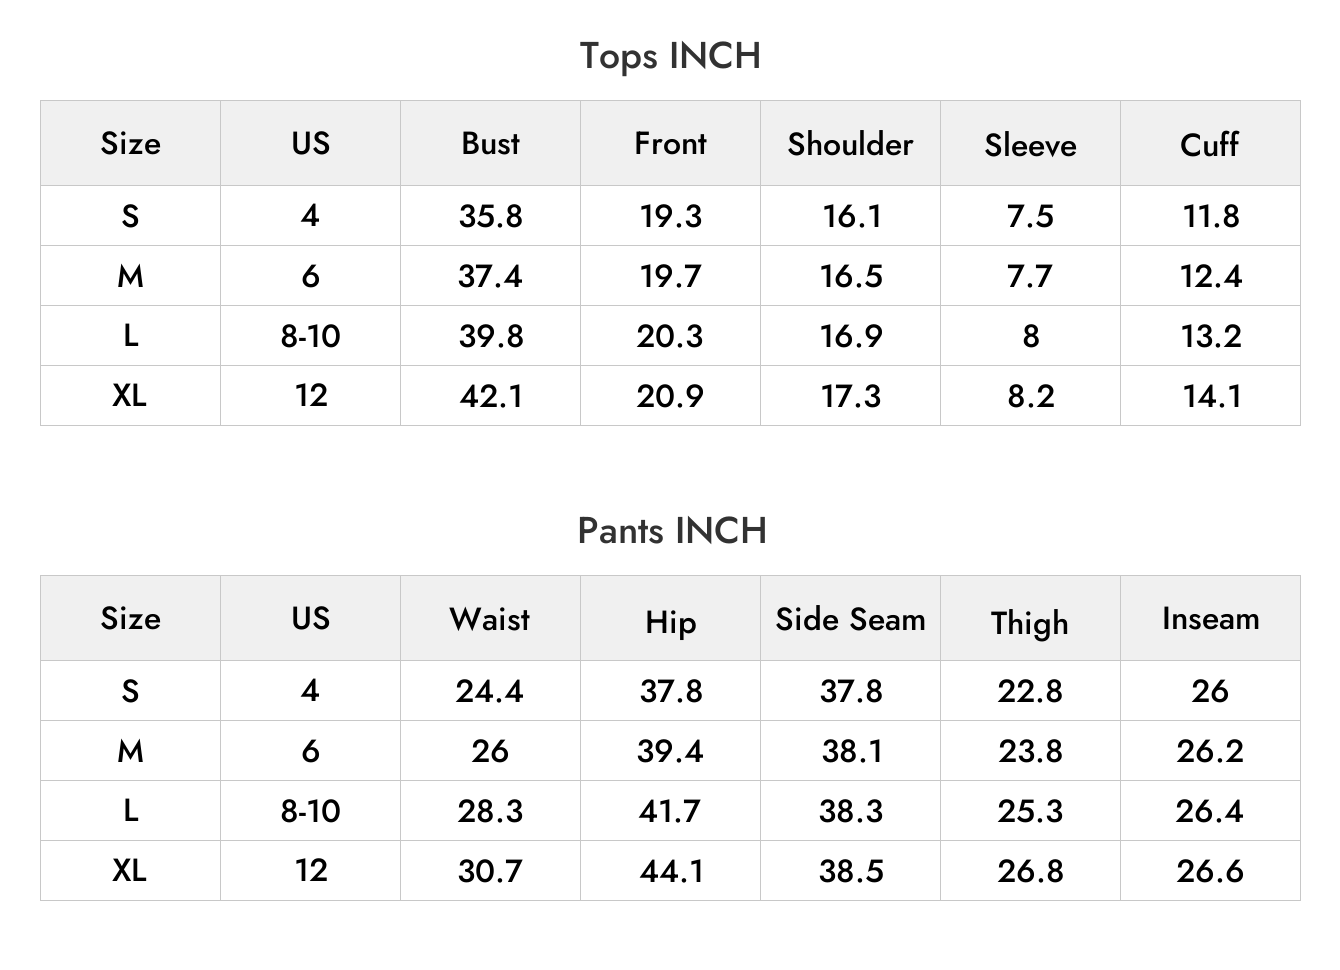Click the Side Seam column header
Screen dimensions: 1340x970
[850, 619]
